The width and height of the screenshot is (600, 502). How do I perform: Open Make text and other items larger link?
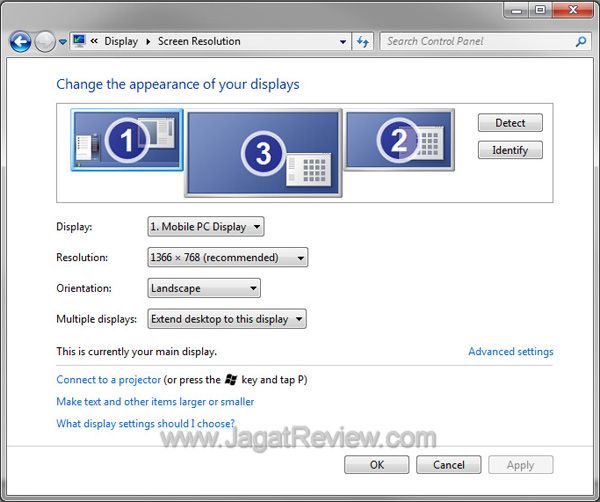pos(155,402)
